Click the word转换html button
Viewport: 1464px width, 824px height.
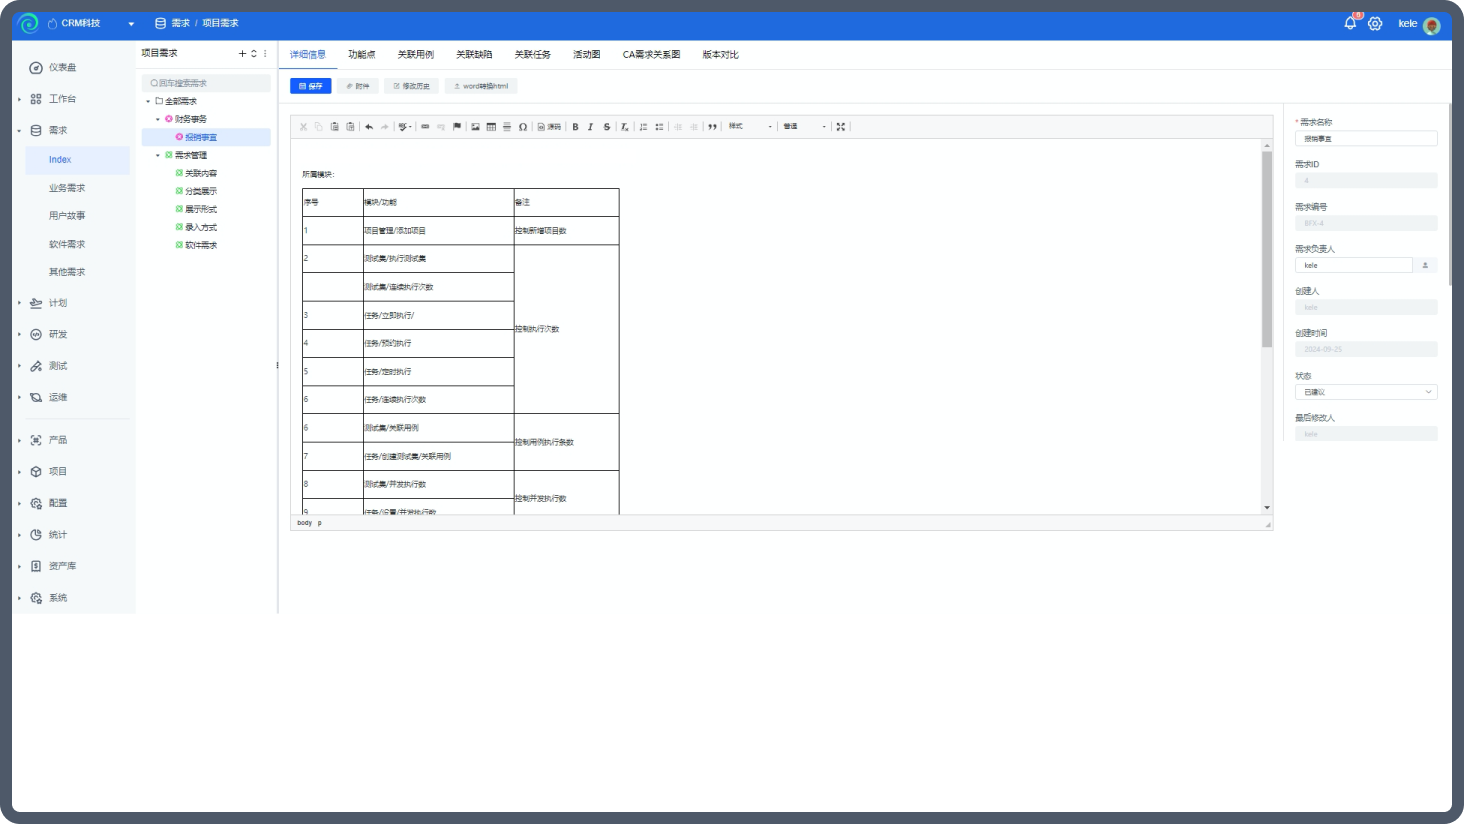point(481,86)
